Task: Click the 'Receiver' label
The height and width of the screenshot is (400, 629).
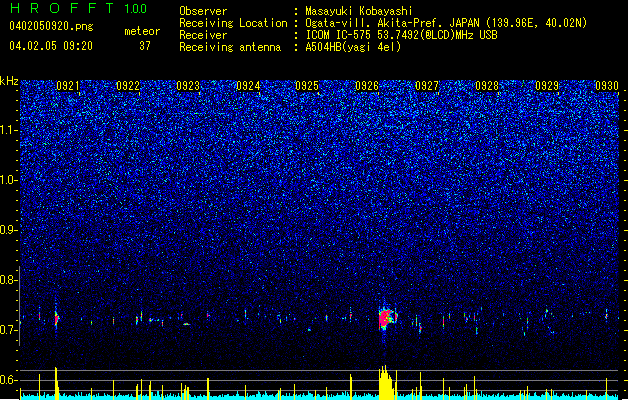Action: [203, 35]
